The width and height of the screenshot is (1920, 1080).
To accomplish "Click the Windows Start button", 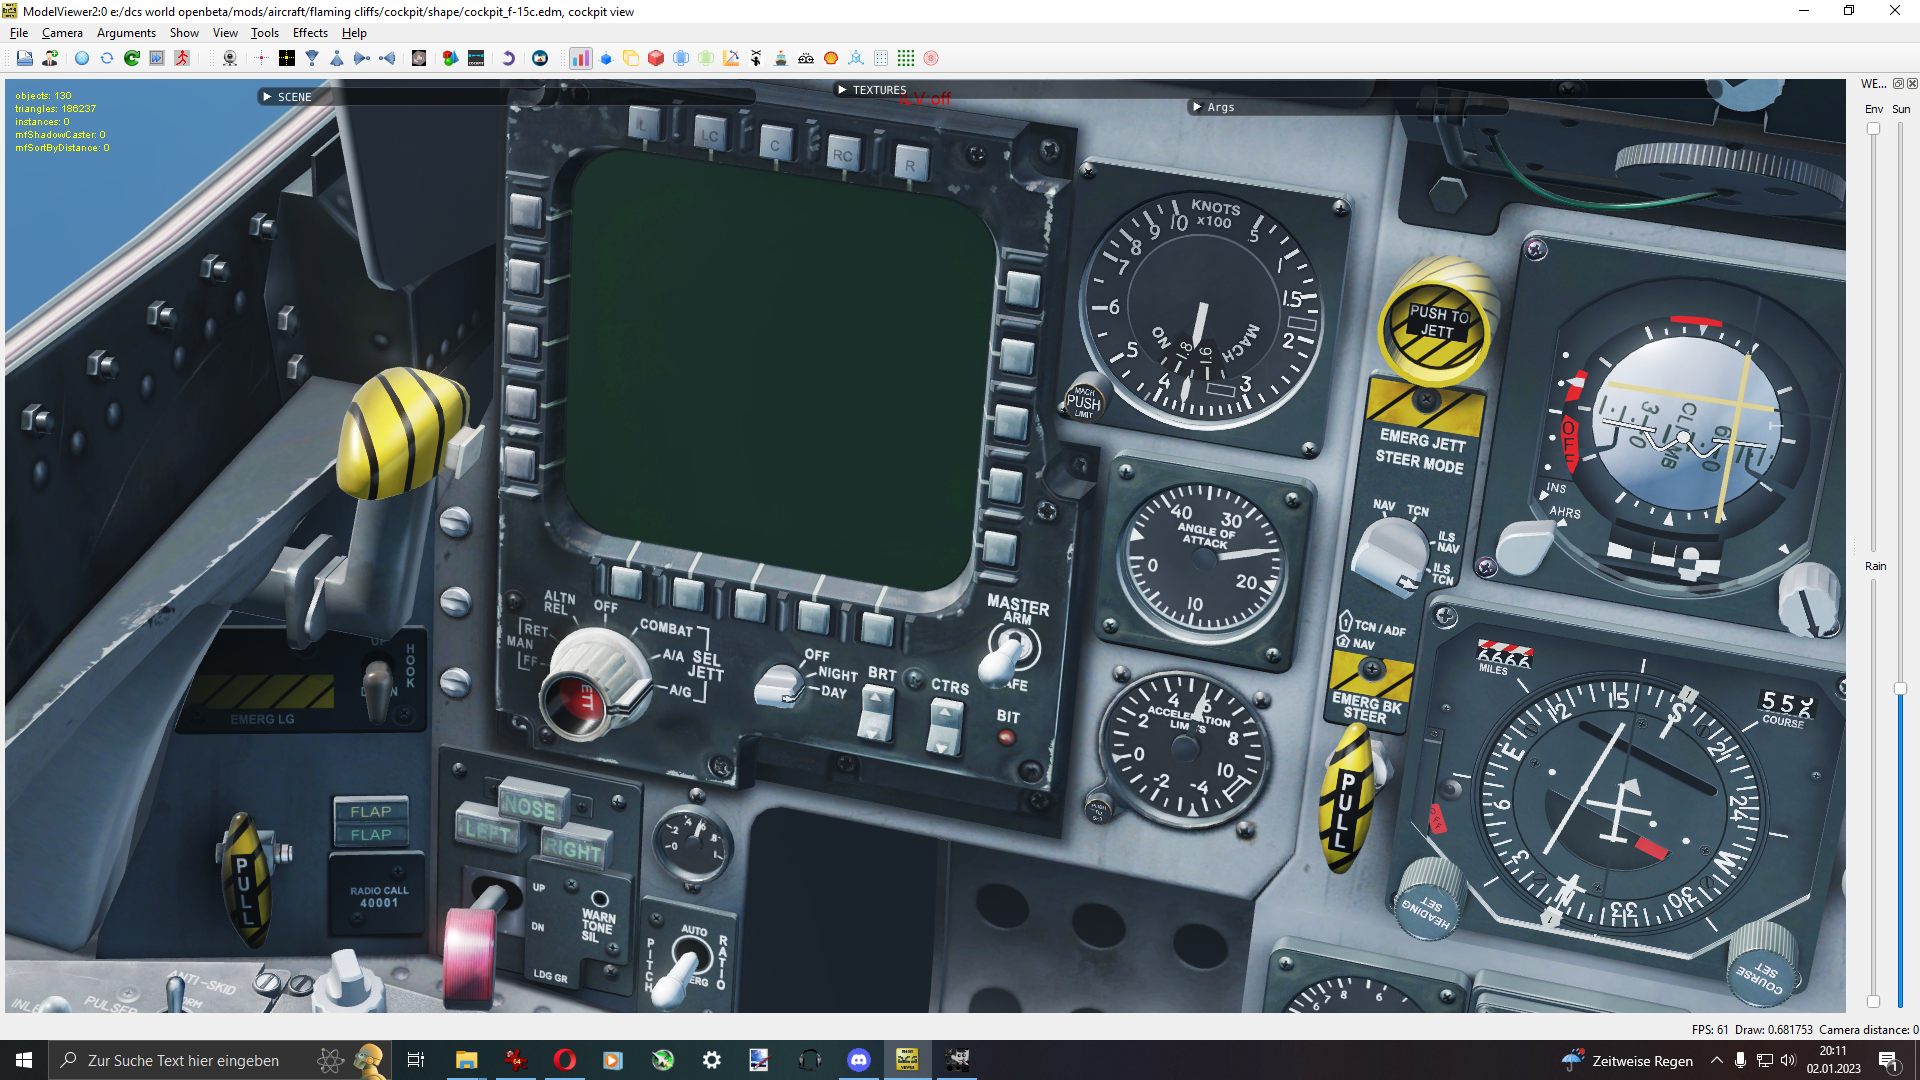I will pos(24,1060).
